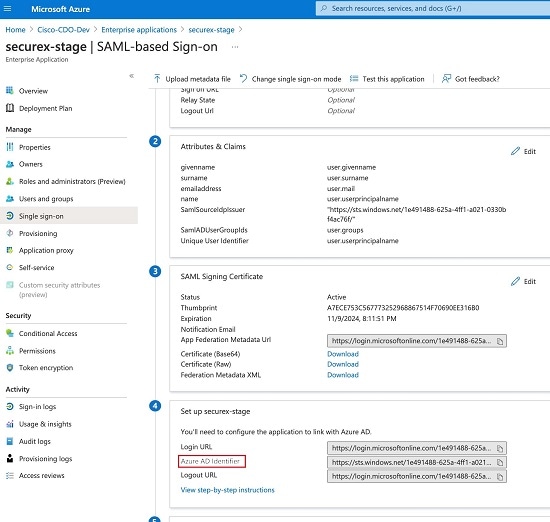Open the hamburger portal menu
The width and height of the screenshot is (550, 522).
tap(7, 8)
